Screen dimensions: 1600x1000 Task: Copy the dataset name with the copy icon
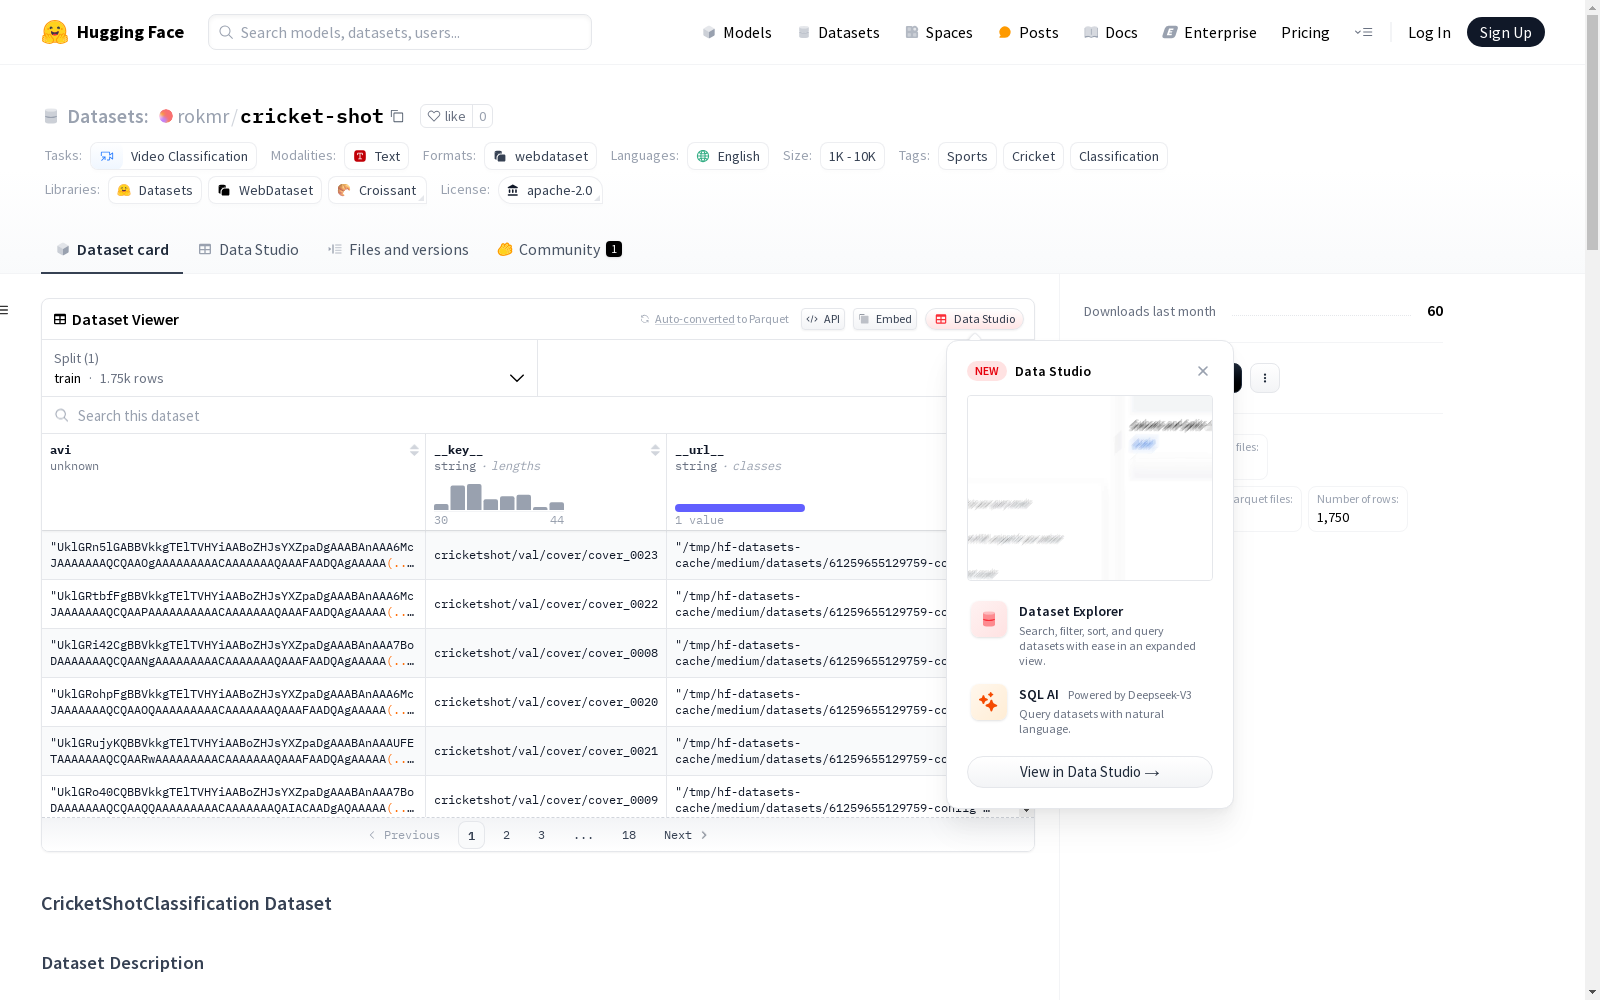click(397, 116)
